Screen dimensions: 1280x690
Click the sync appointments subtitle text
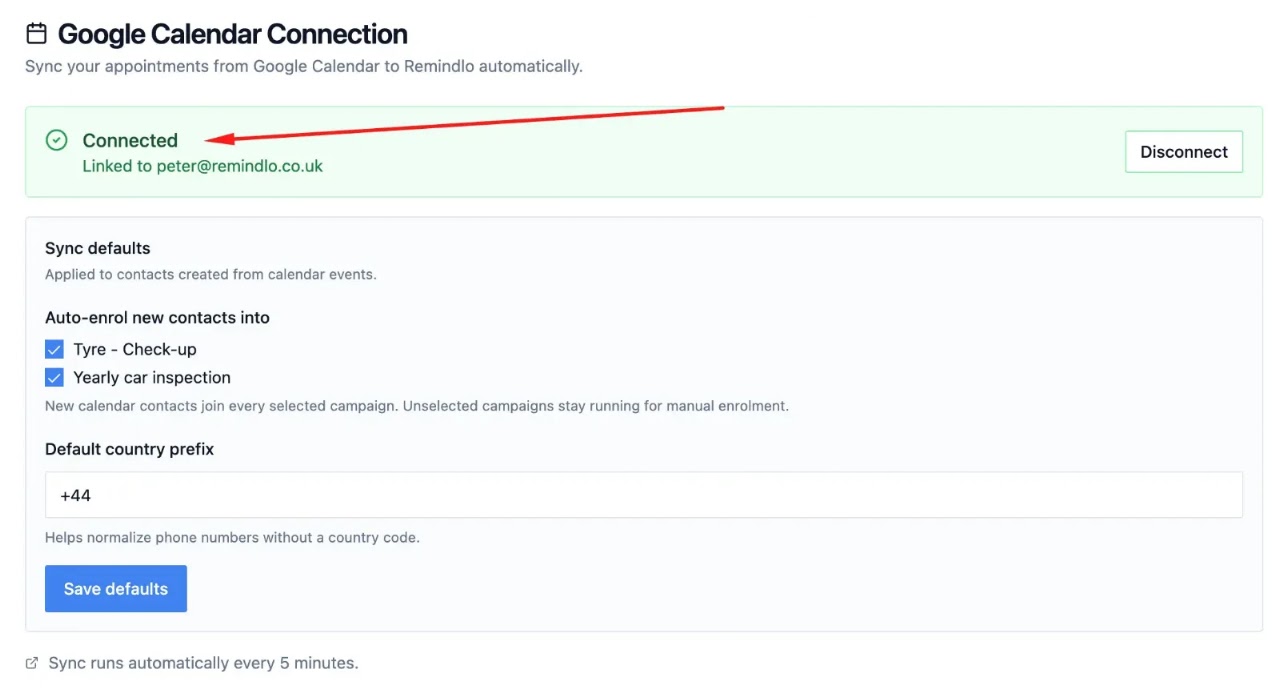click(304, 66)
